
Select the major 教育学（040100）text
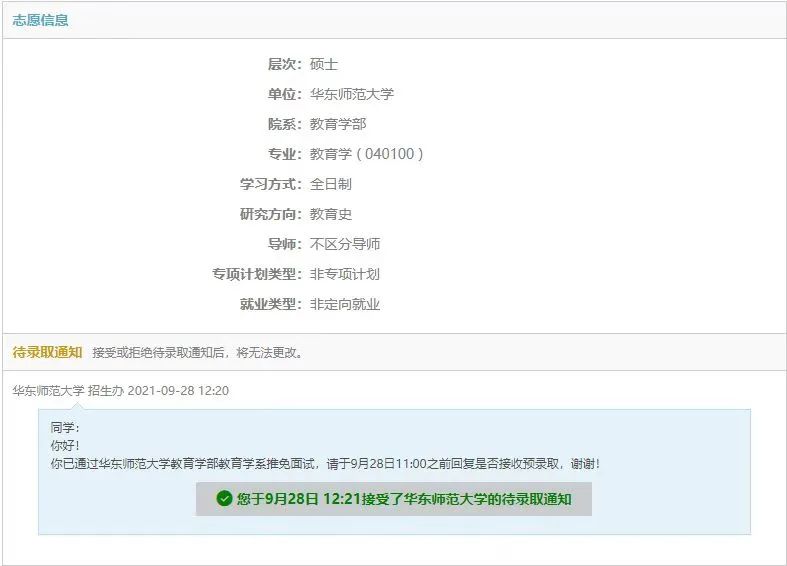pos(367,154)
